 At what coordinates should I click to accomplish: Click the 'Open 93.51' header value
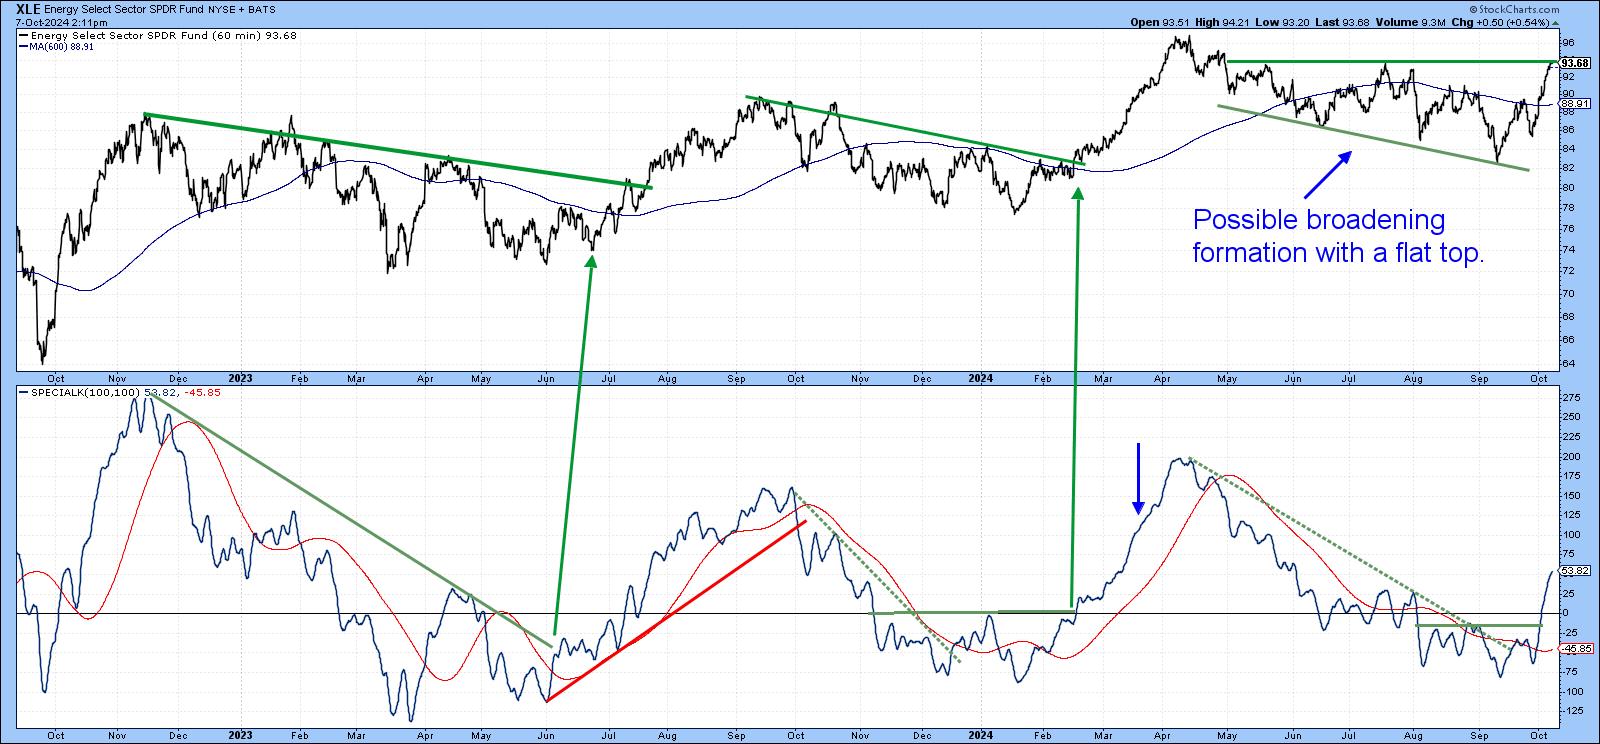tap(1158, 22)
